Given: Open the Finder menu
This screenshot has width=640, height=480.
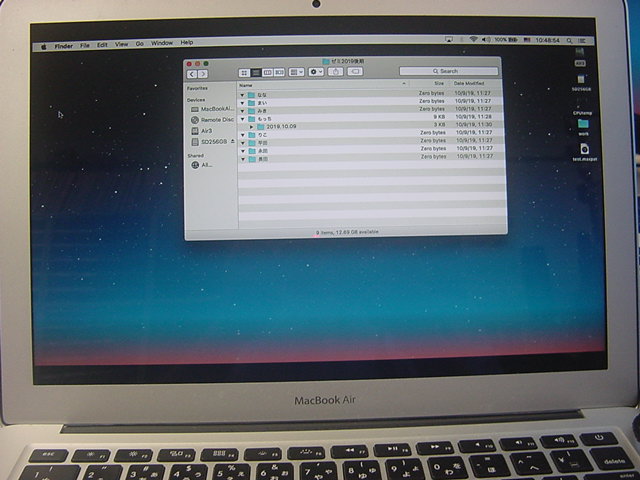Looking at the screenshot, I should [x=64, y=46].
